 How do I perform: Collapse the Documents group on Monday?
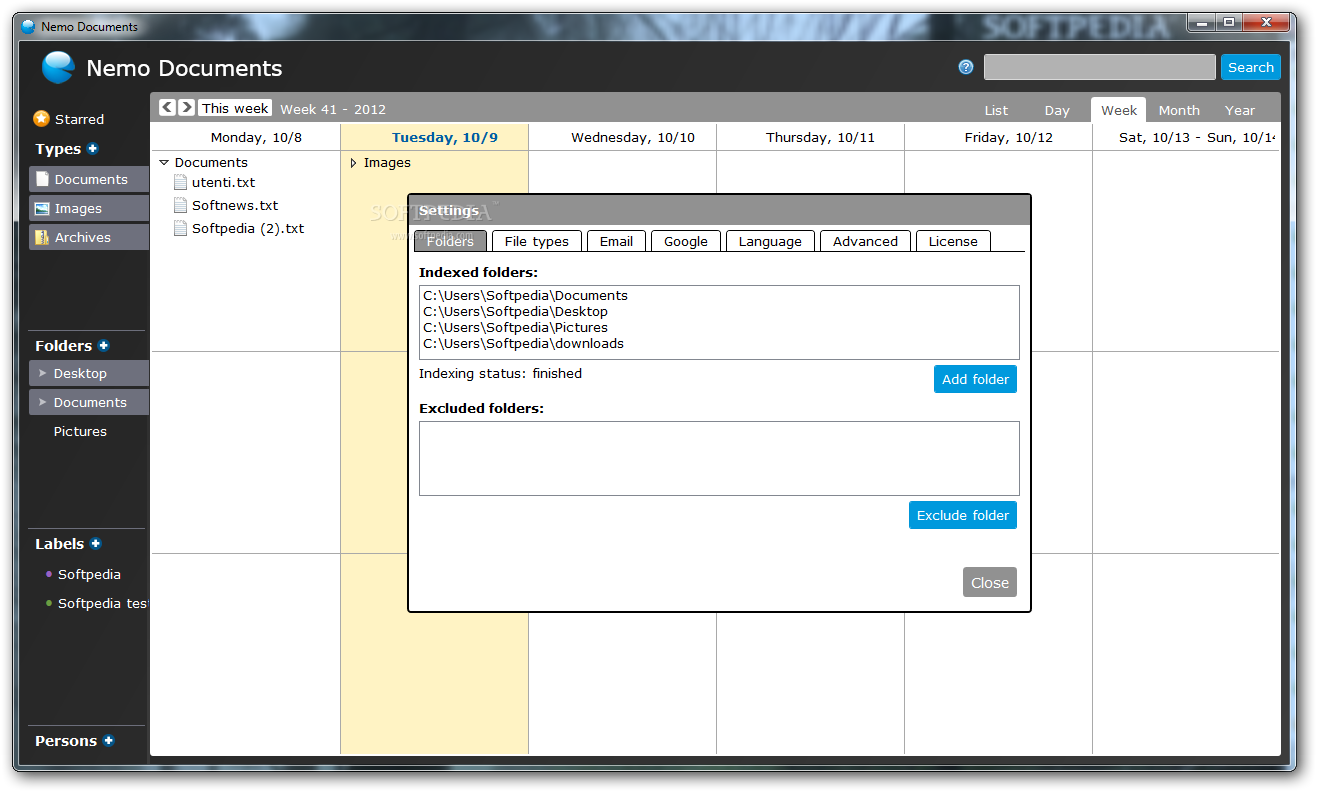(x=164, y=162)
